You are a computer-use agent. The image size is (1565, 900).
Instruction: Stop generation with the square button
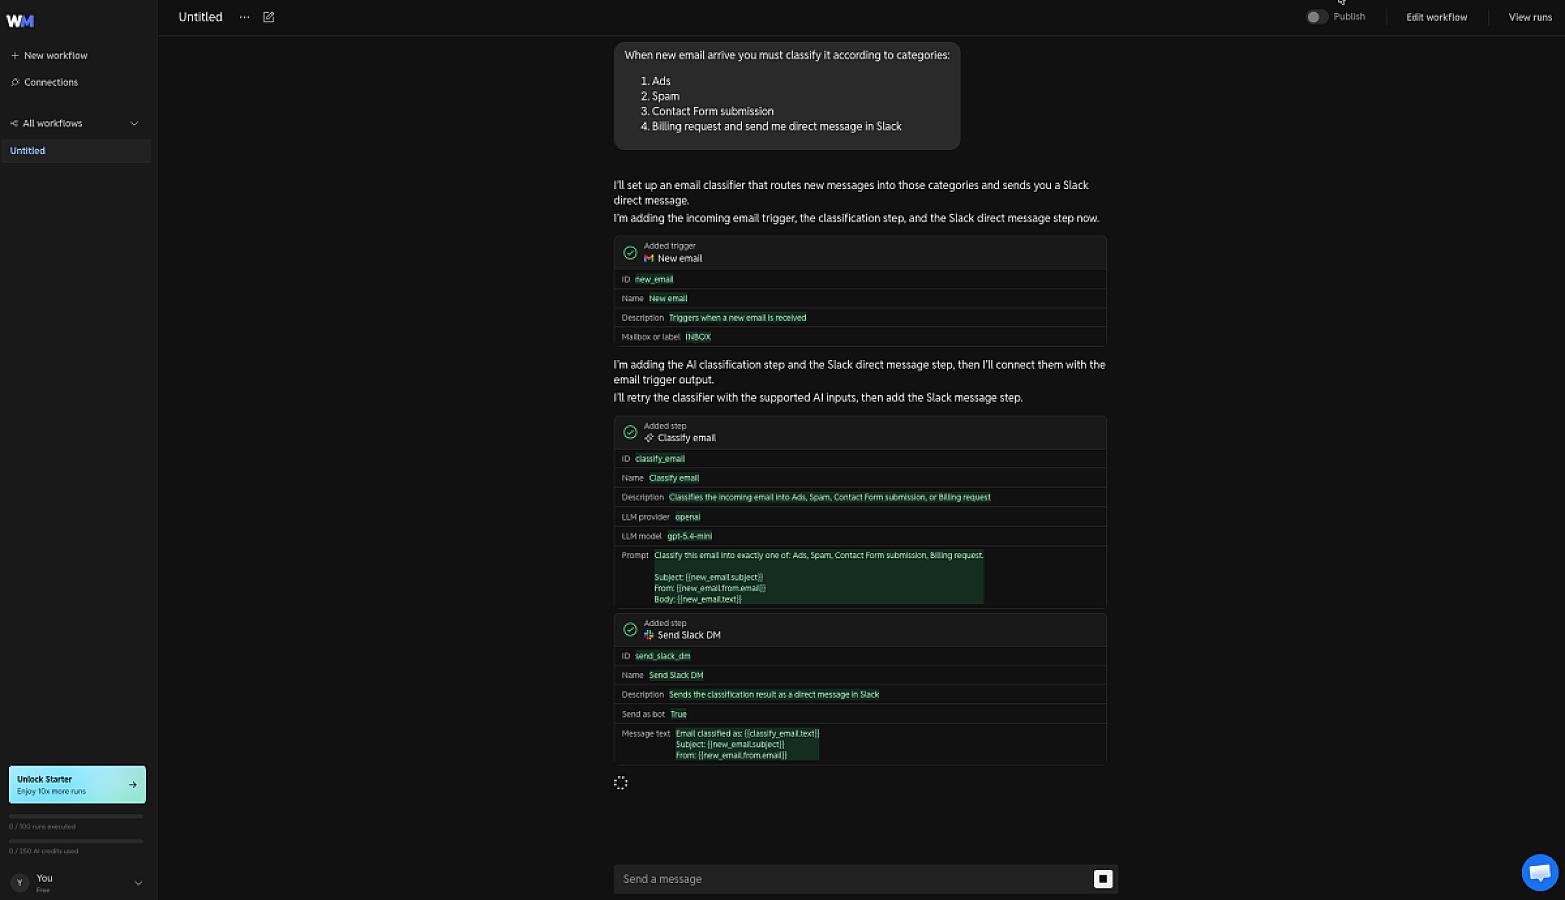coord(1103,879)
